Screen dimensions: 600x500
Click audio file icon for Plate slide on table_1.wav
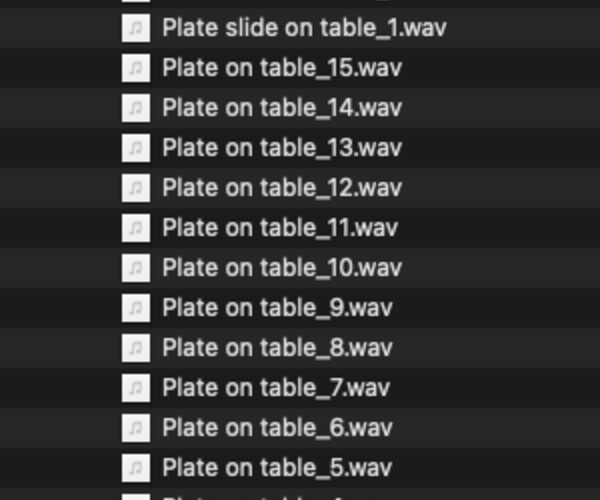[x=136, y=28]
